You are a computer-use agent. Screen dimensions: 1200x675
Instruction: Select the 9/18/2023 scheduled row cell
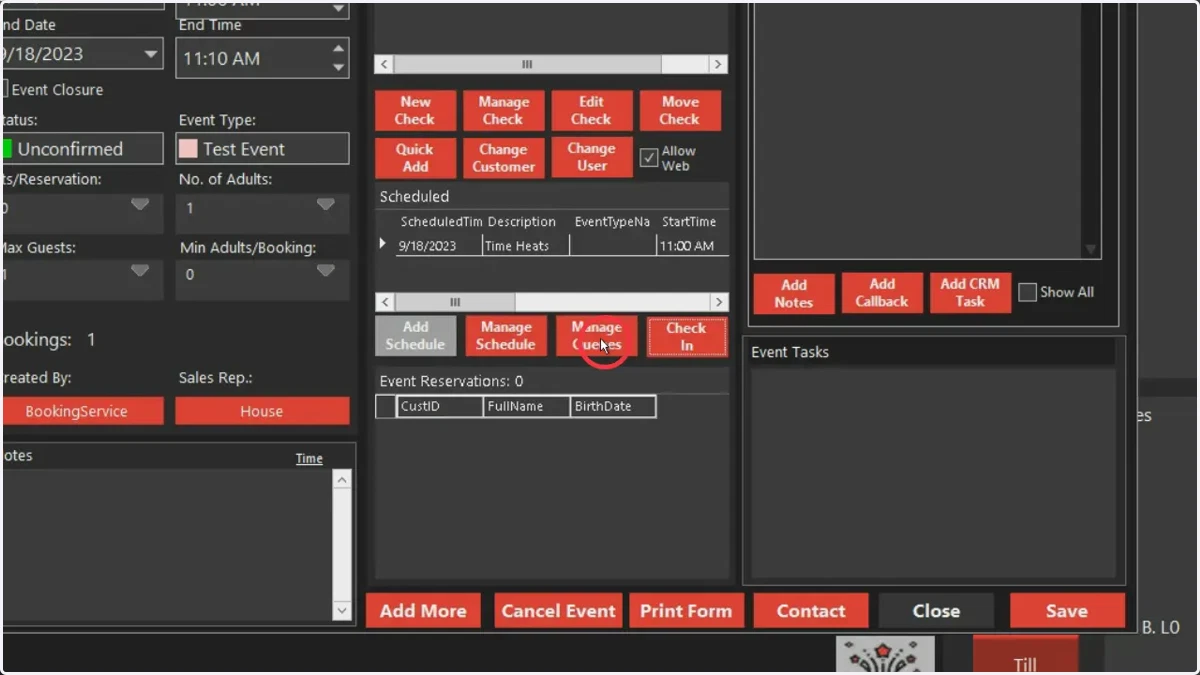439,246
